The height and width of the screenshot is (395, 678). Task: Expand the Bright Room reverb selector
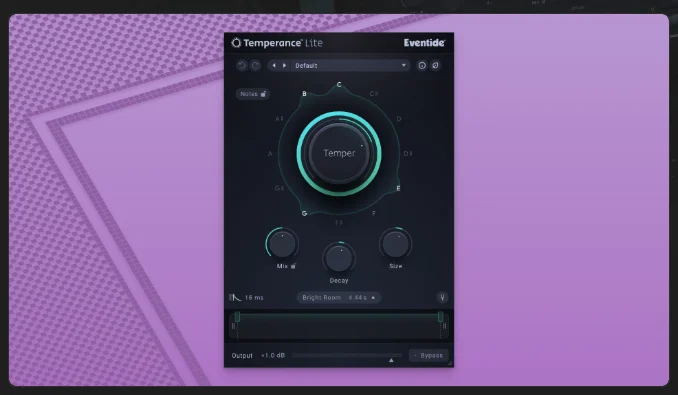click(x=339, y=297)
